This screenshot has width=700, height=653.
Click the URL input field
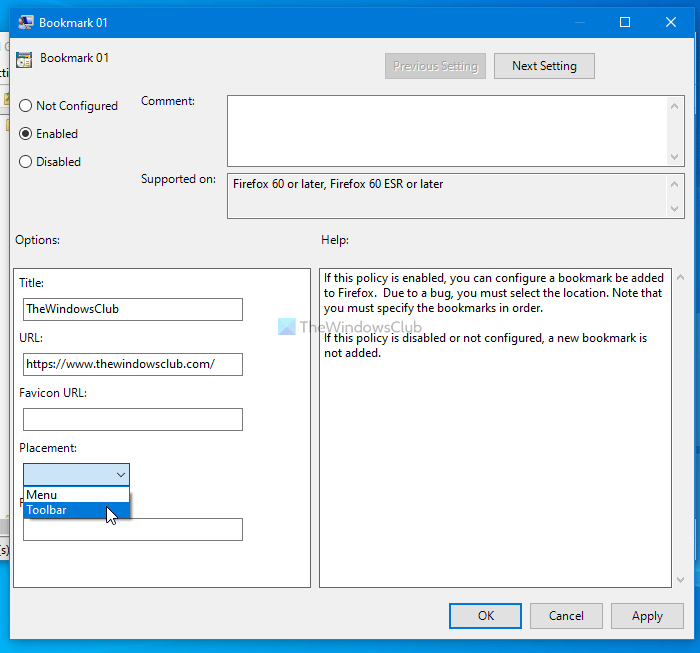click(x=133, y=364)
